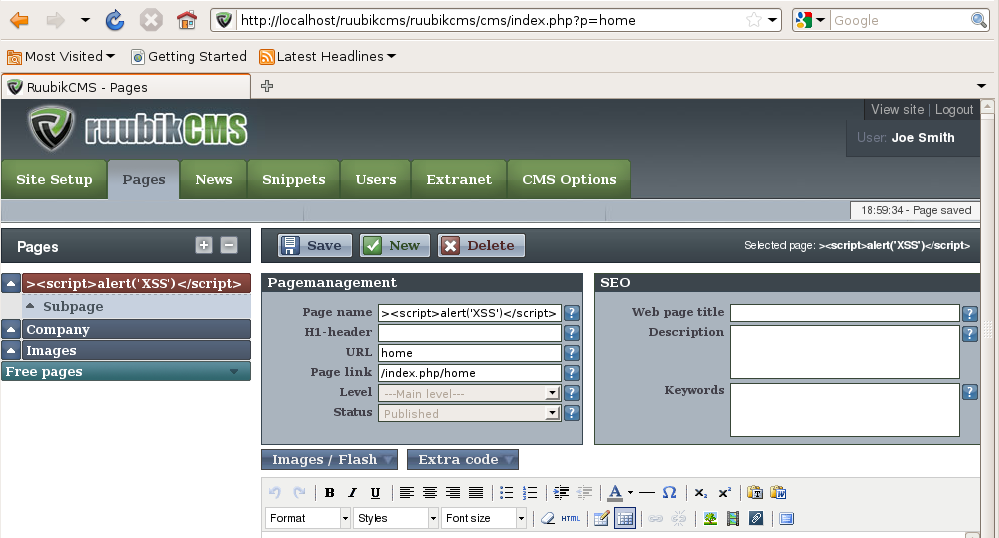Viewport: 999px width, 538px height.
Task: Toggle the arrow beside Company page
Action: tap(11, 330)
